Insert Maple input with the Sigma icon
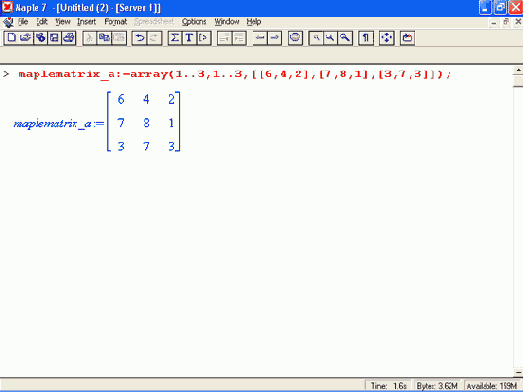This screenshot has height=392, width=523. 175,38
